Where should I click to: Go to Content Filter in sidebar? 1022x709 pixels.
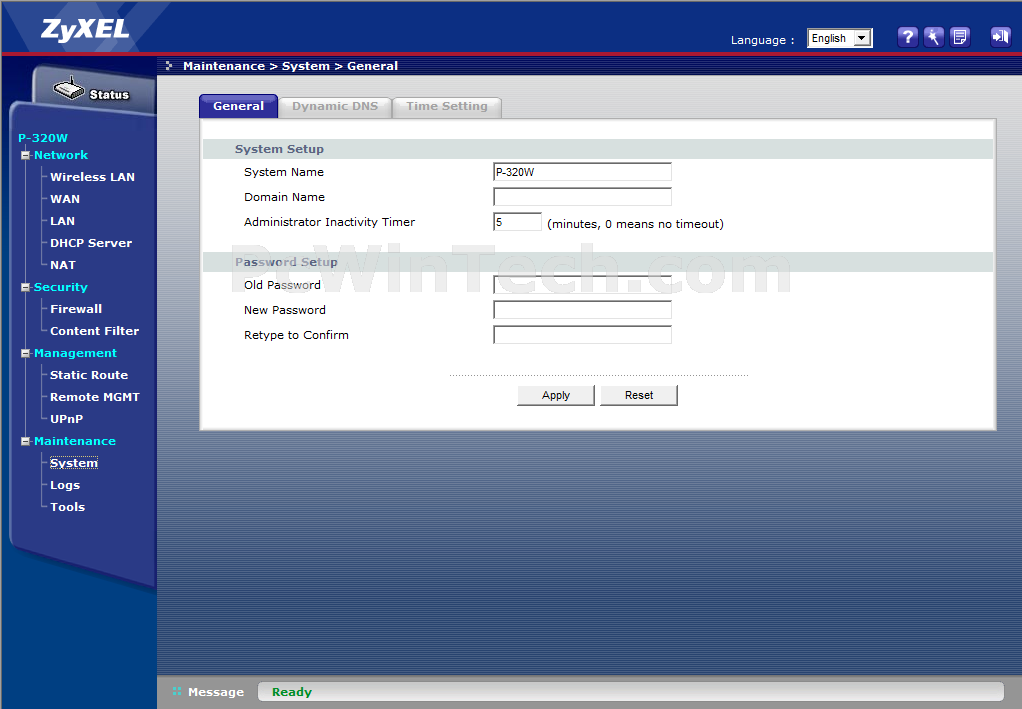[95, 331]
